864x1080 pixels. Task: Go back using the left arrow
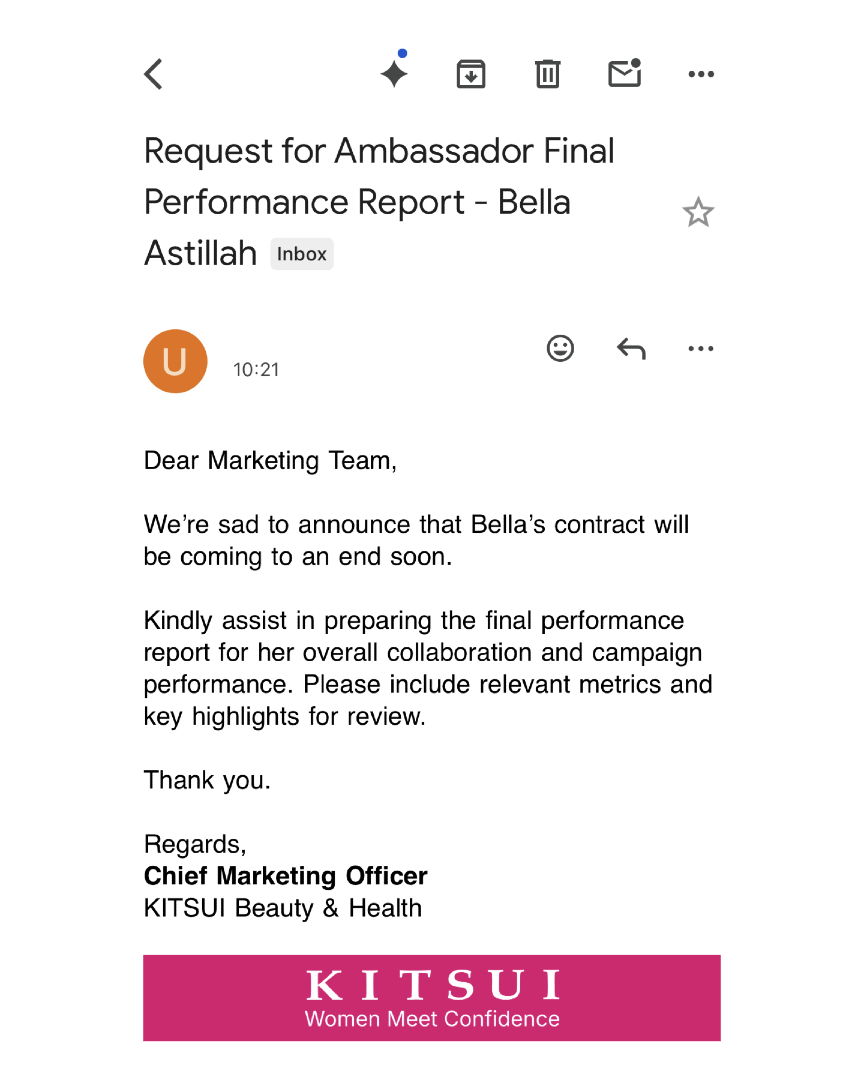tap(153, 74)
